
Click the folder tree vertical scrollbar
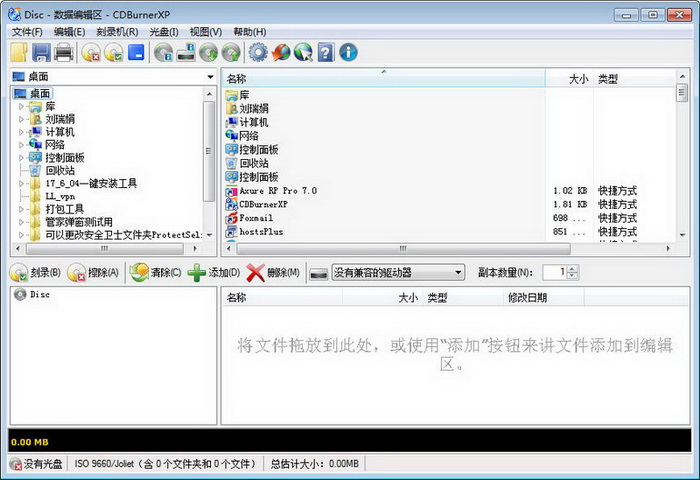tap(208, 151)
